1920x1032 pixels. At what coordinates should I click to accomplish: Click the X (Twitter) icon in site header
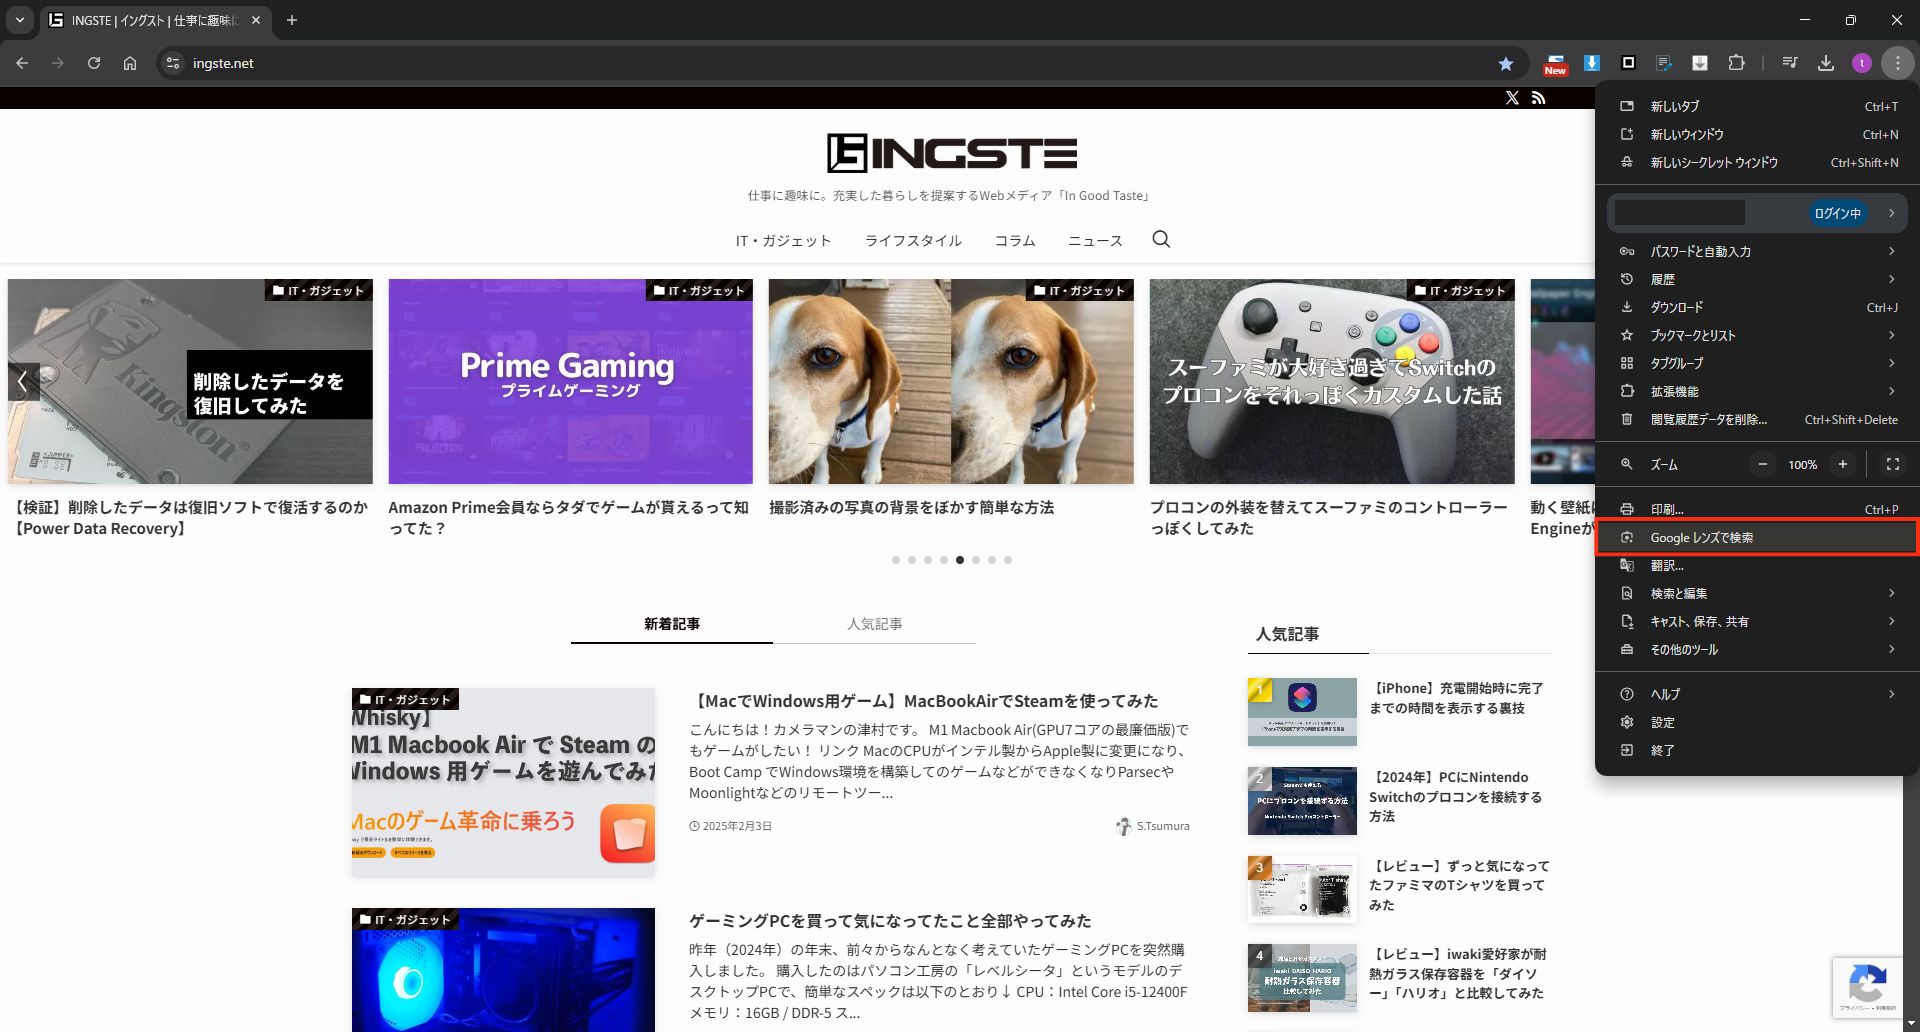[x=1512, y=97]
